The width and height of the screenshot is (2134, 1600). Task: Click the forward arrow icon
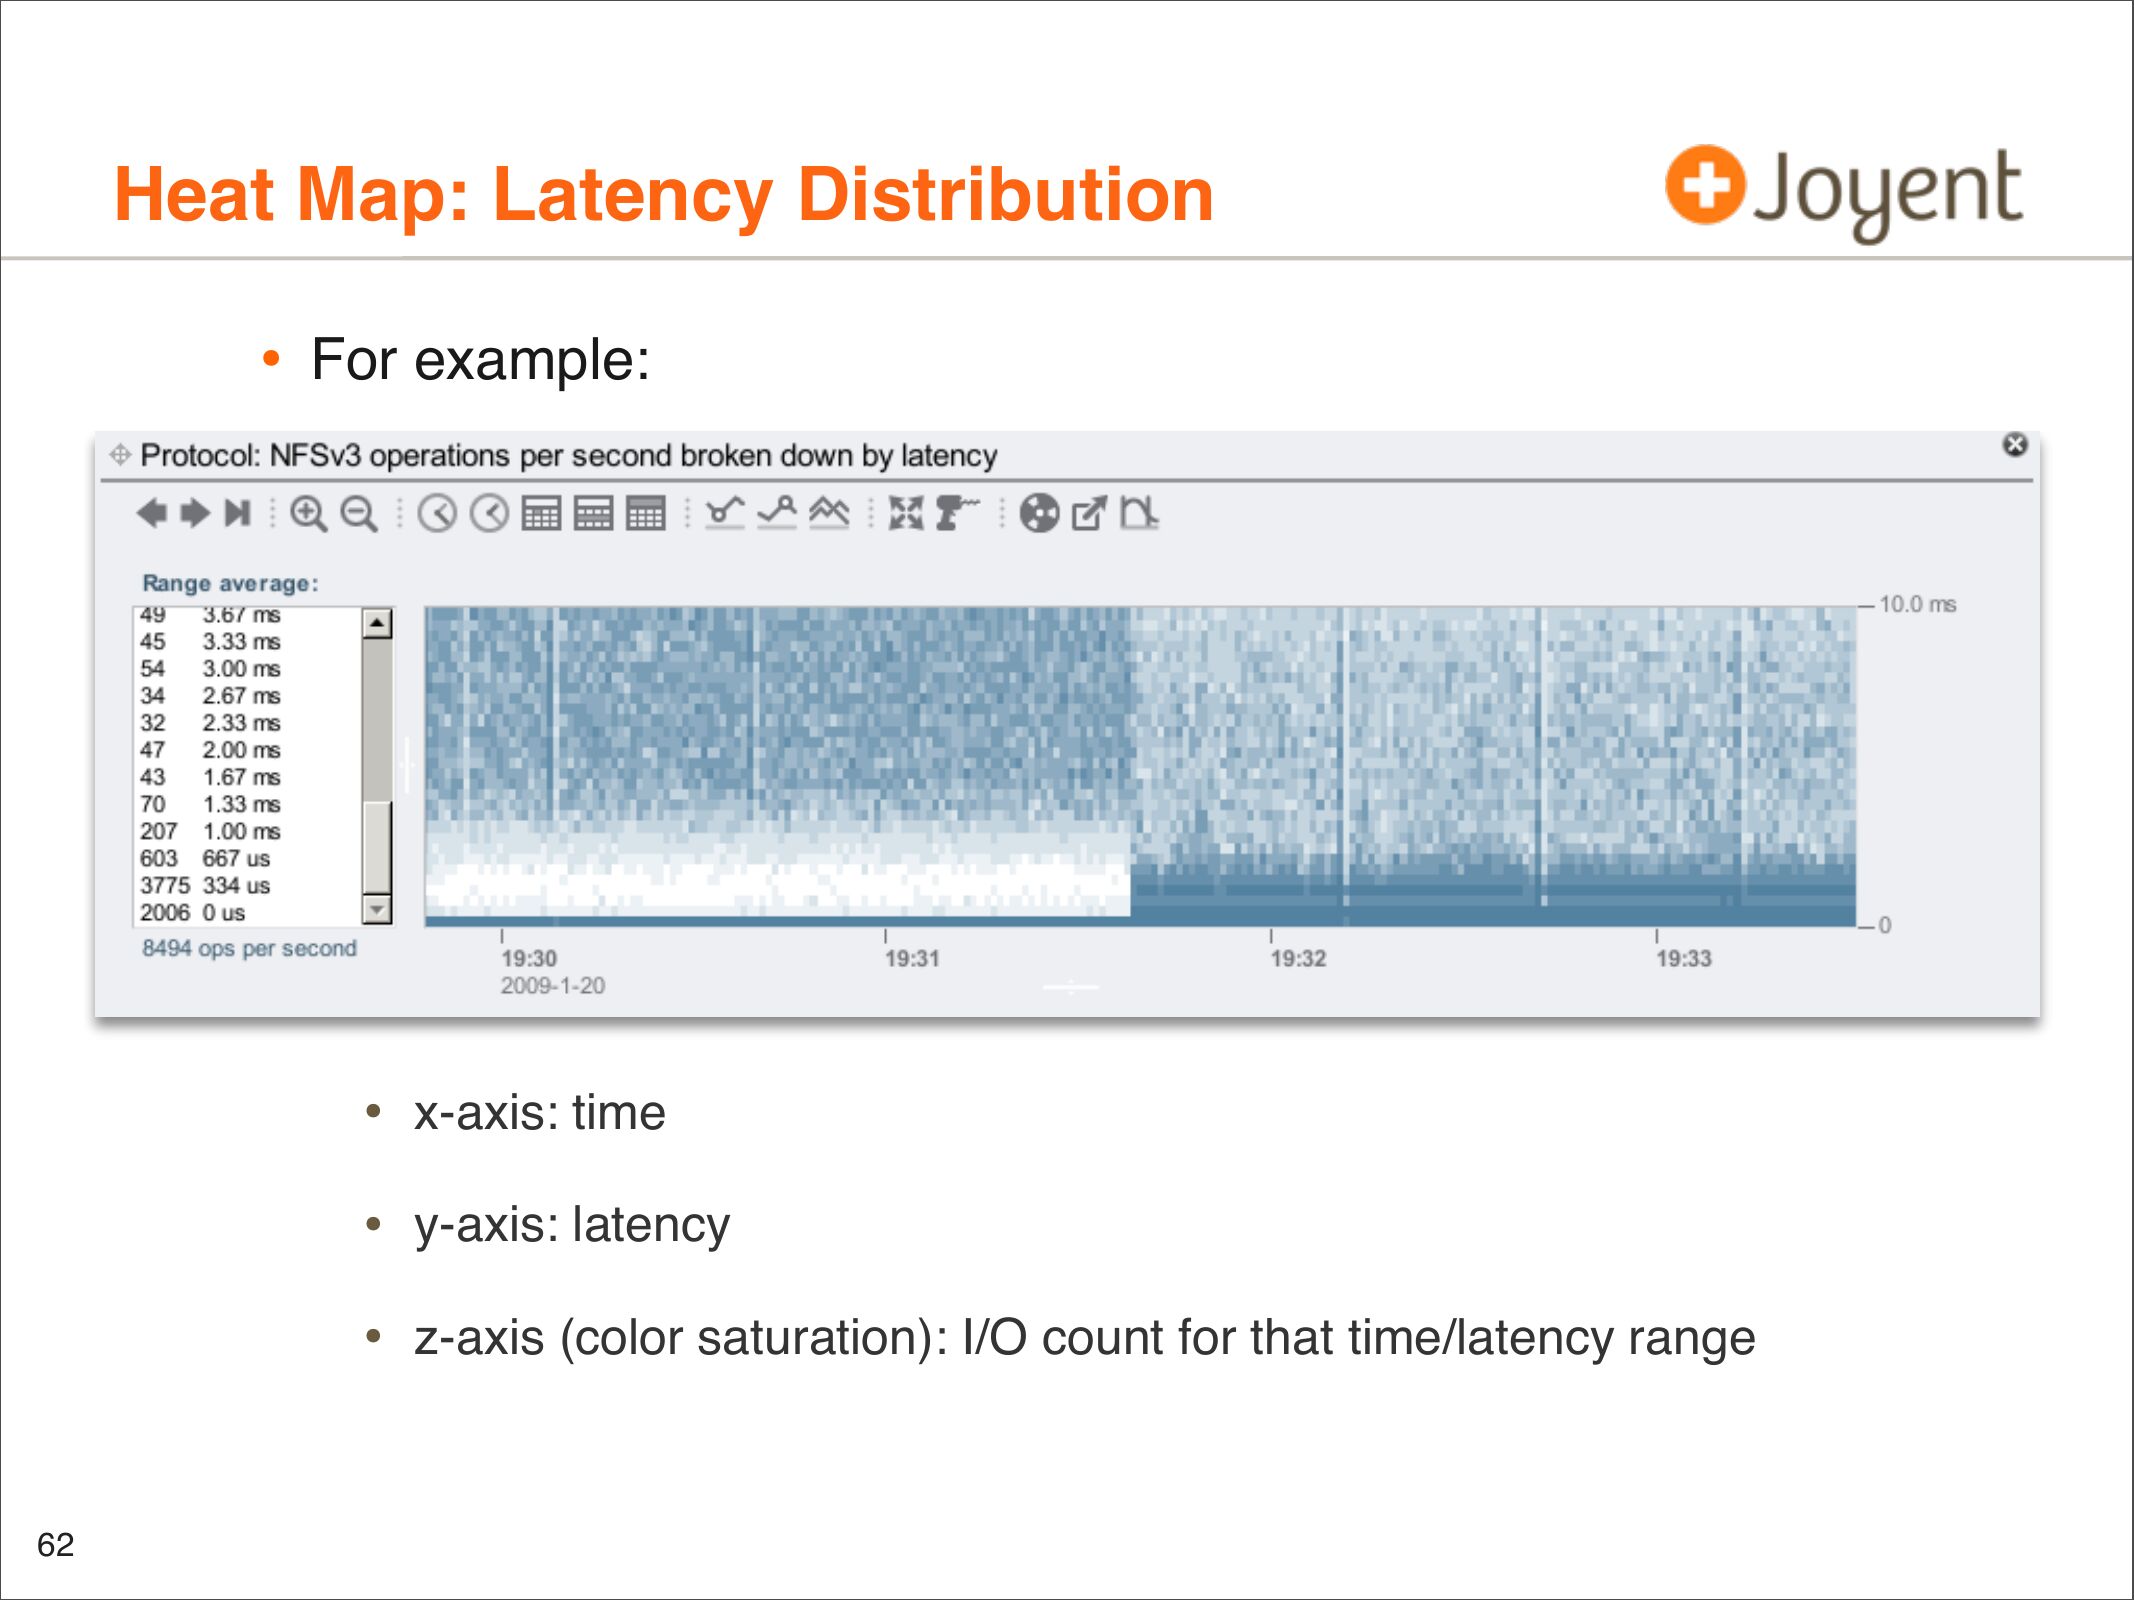[x=194, y=513]
